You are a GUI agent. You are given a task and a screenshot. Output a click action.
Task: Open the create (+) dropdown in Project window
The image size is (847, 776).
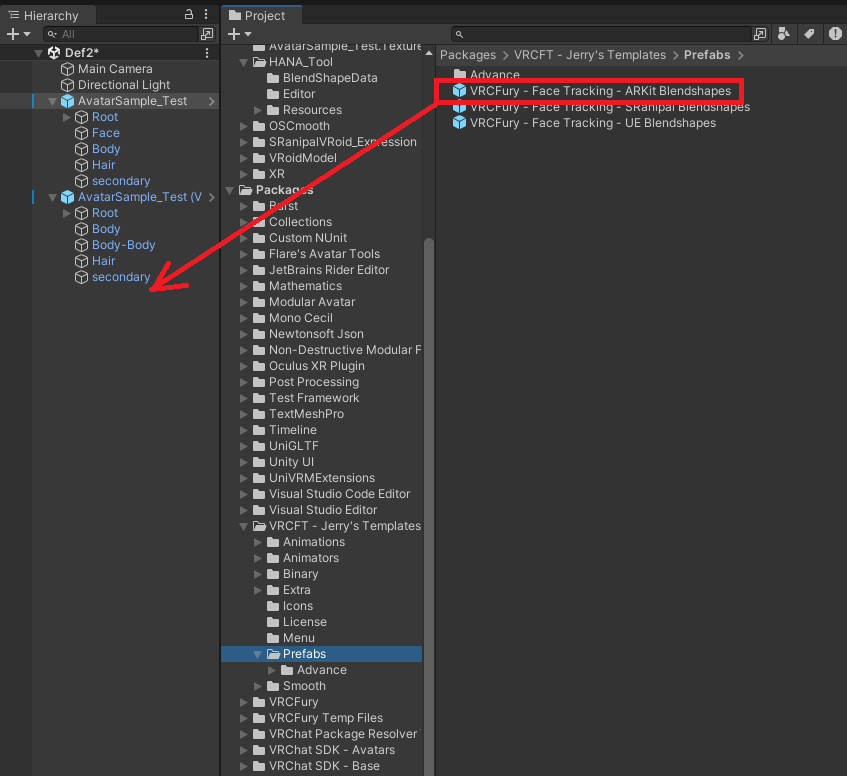[x=234, y=33]
